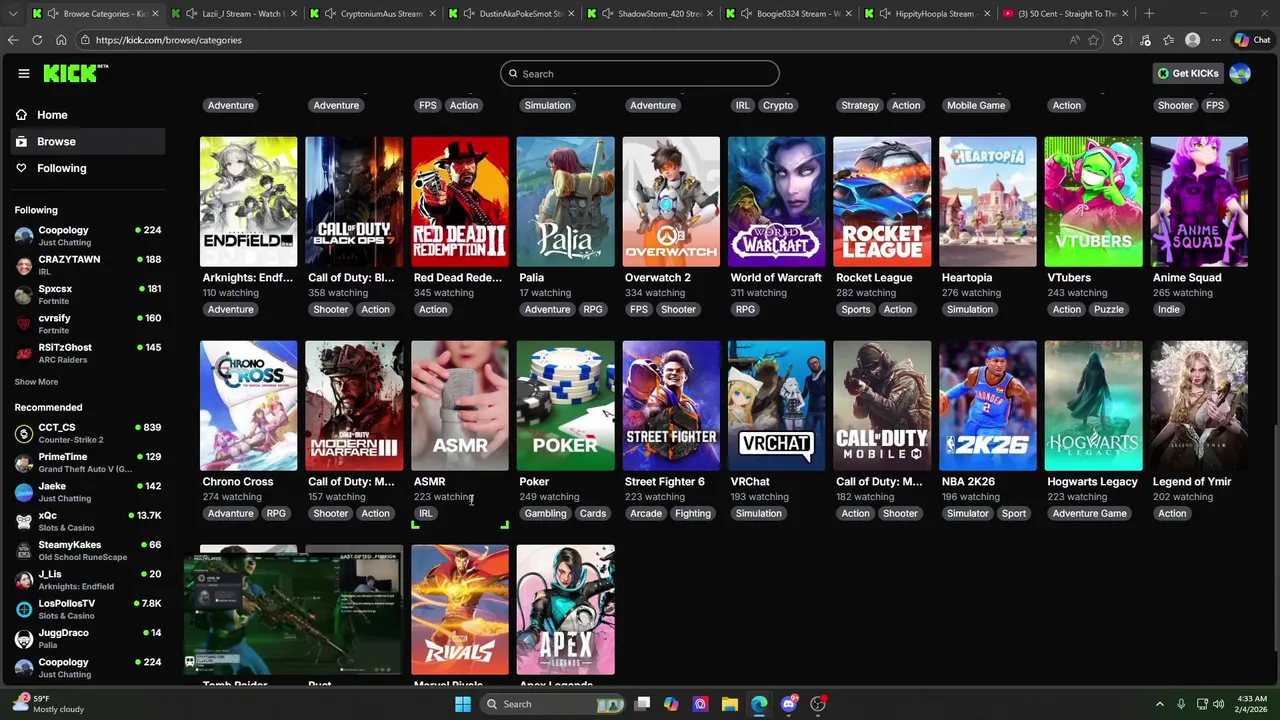
Task: Open the Red Dead Redemption II category
Action: pos(460,202)
